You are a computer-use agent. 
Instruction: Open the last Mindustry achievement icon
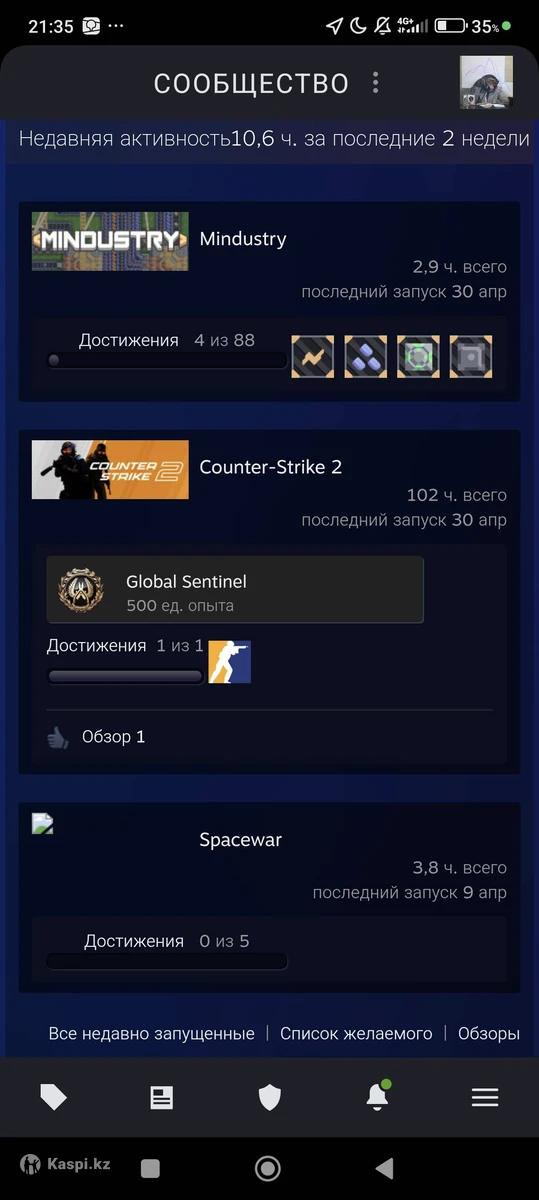click(471, 356)
